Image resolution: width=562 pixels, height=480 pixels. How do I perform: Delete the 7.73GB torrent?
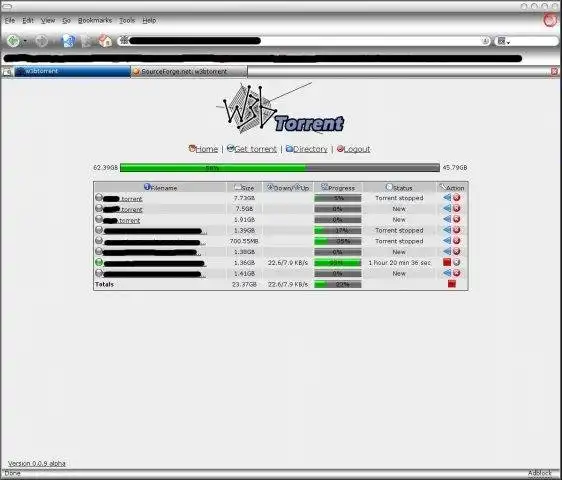click(457, 198)
